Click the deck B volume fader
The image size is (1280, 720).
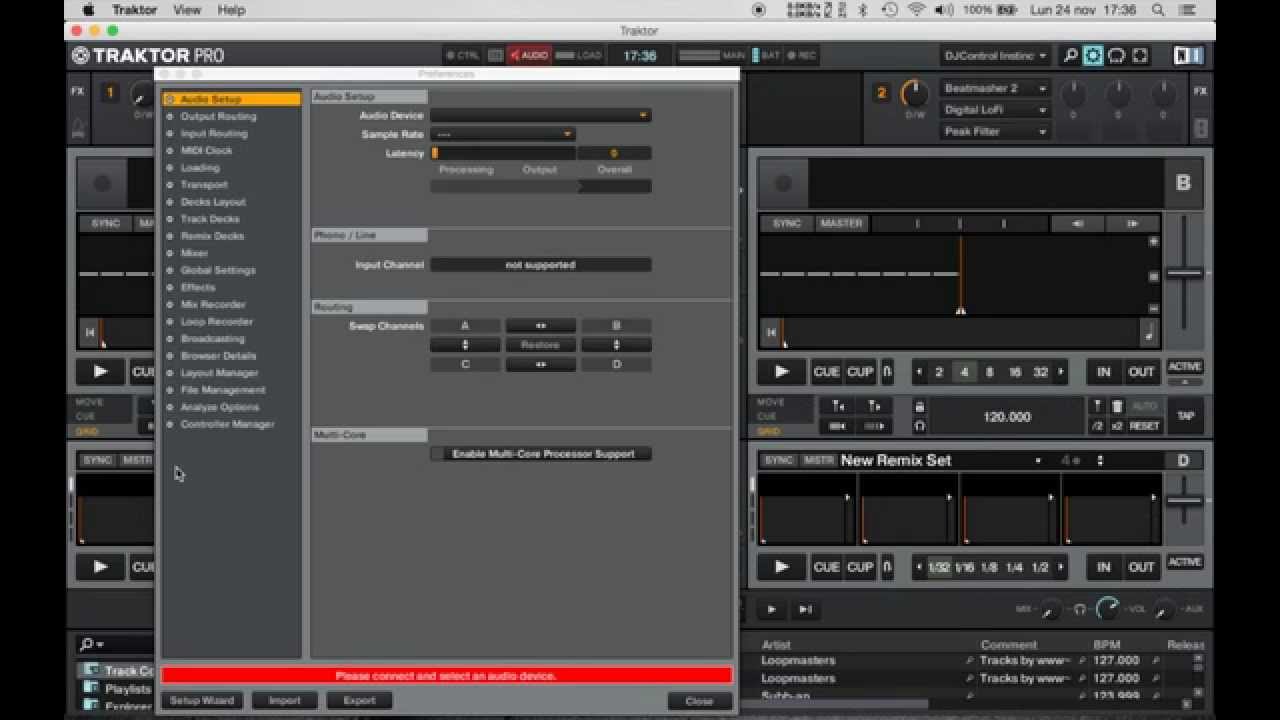(1184, 274)
